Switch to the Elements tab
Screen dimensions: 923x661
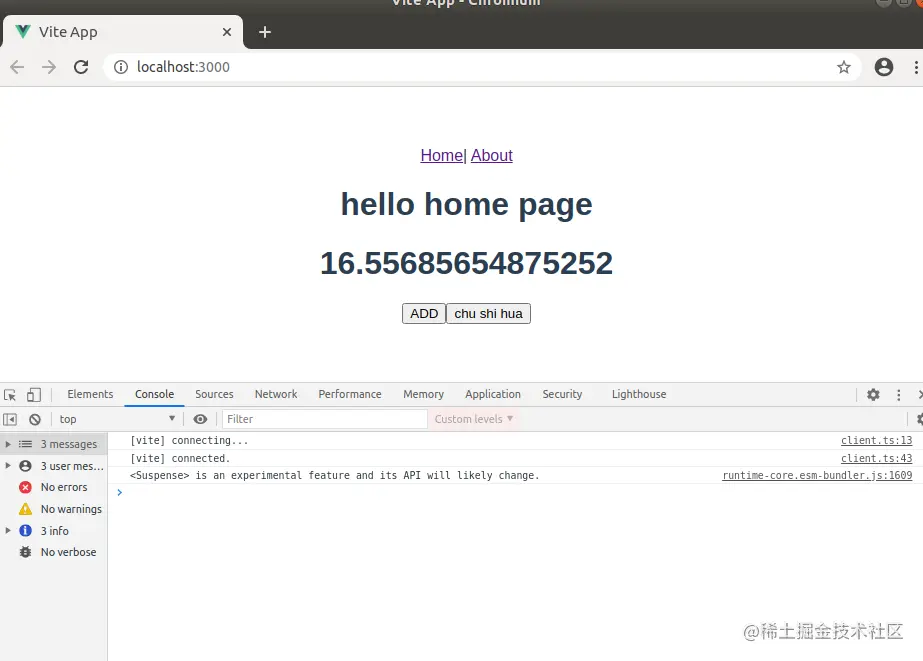[90, 394]
